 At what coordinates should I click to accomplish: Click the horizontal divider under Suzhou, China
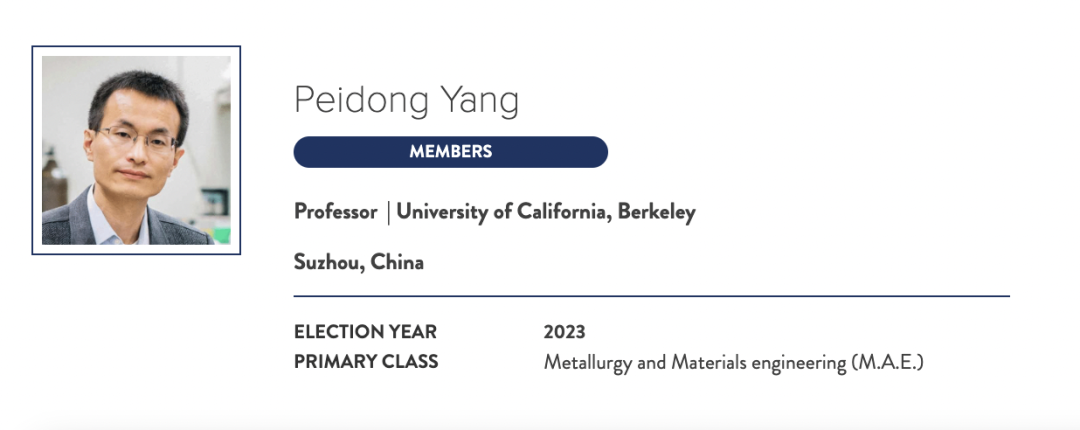click(x=652, y=296)
